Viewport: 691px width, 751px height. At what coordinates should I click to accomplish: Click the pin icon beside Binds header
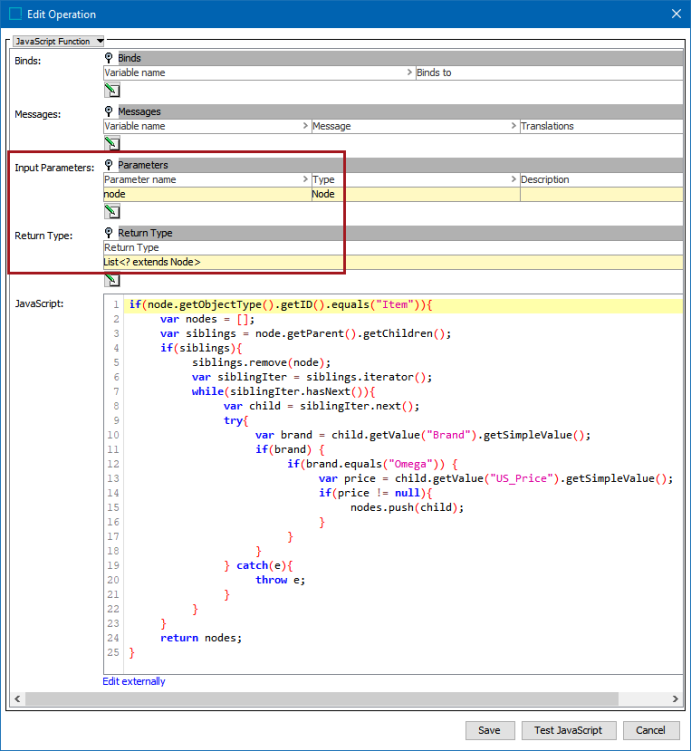point(109,58)
